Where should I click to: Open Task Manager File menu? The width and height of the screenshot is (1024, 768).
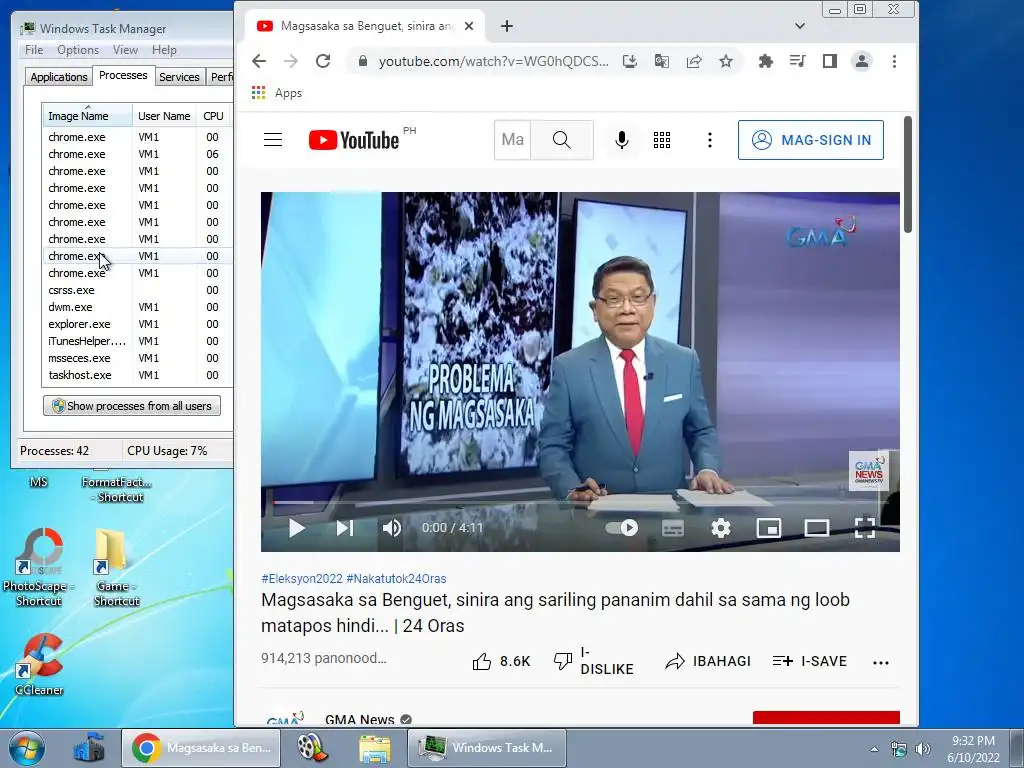[x=34, y=50]
